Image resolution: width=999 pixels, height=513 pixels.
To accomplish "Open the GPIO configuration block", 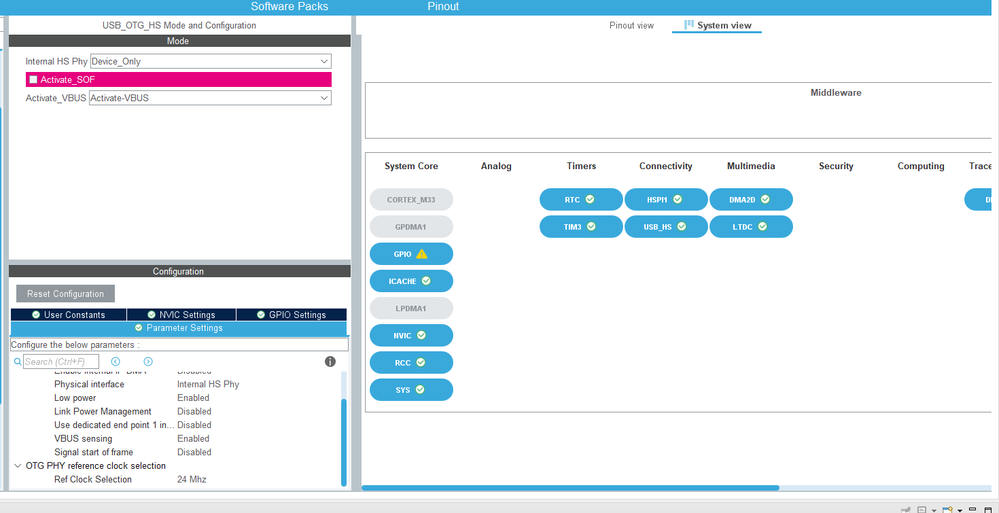I will pos(411,254).
